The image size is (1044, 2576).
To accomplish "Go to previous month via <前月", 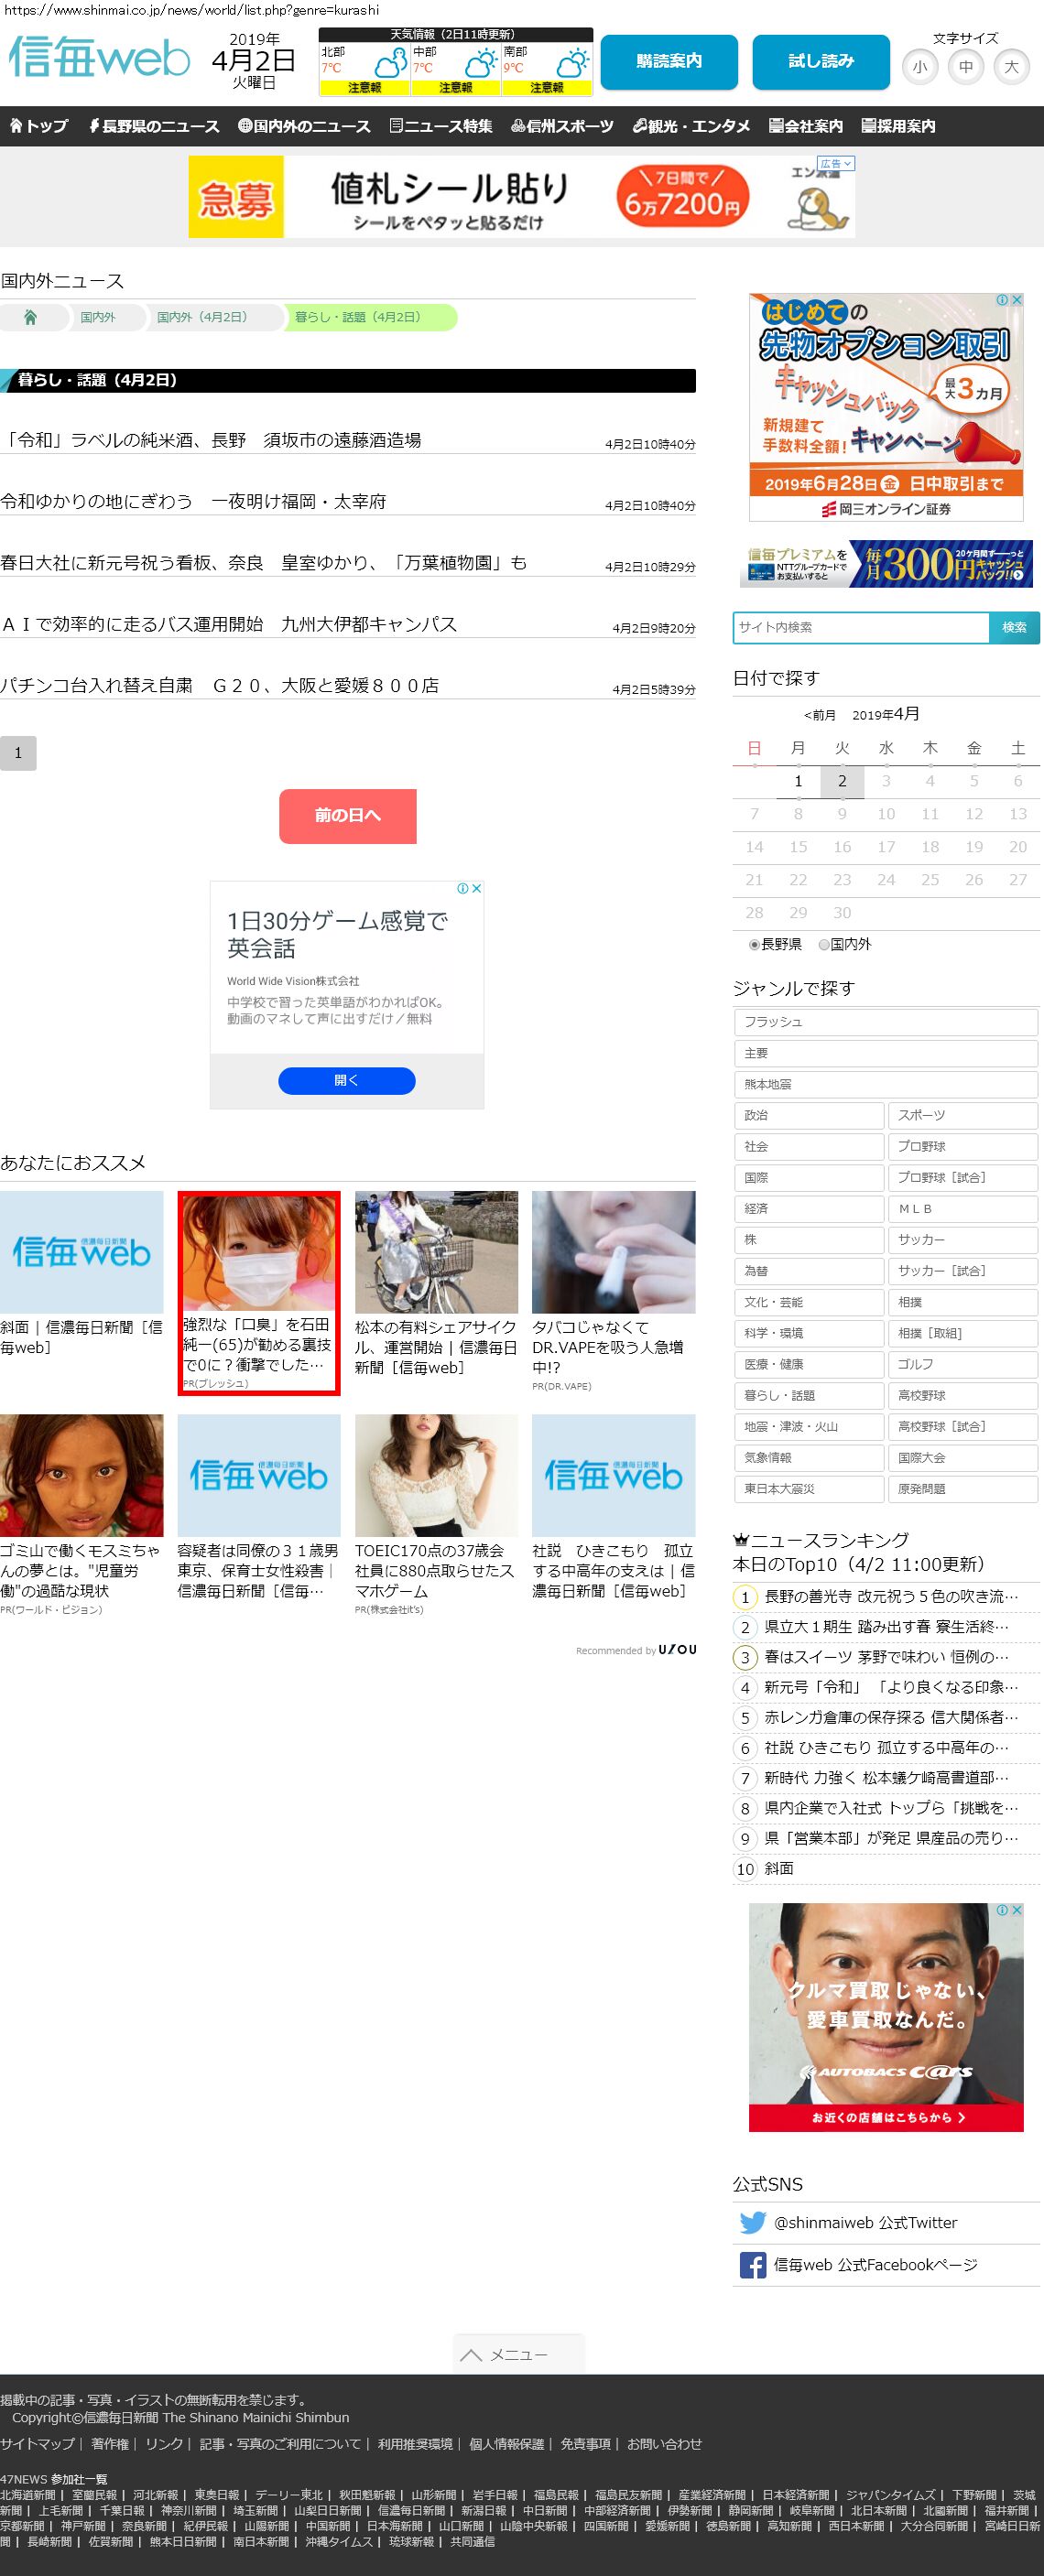I will pos(819,715).
